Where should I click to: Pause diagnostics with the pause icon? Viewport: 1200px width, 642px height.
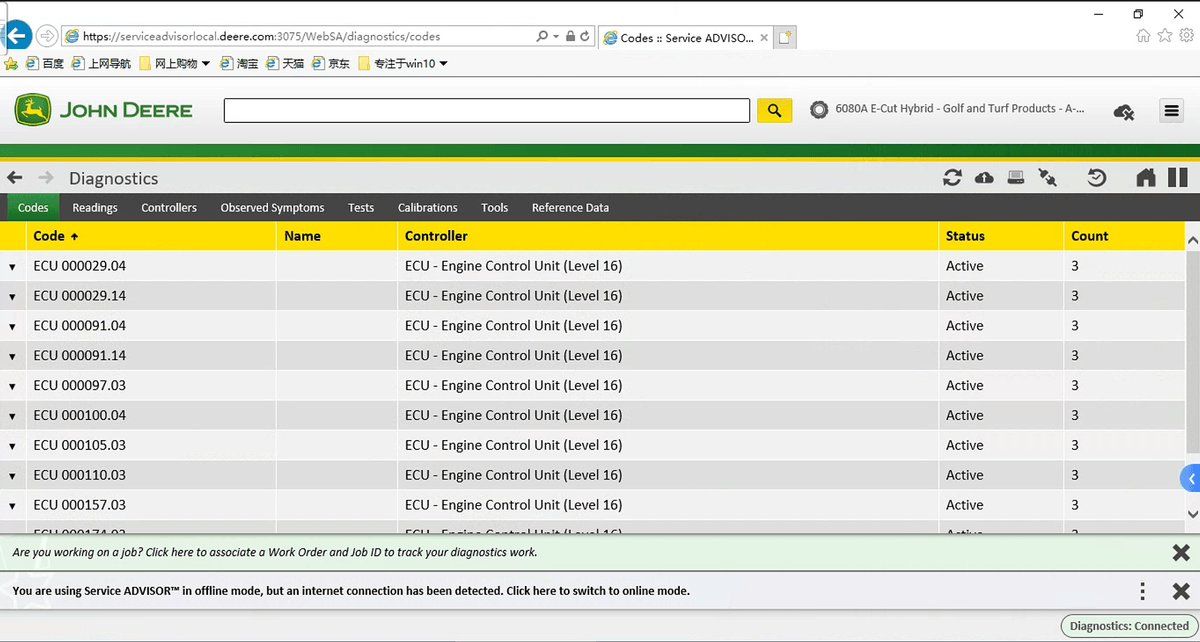[1178, 178]
